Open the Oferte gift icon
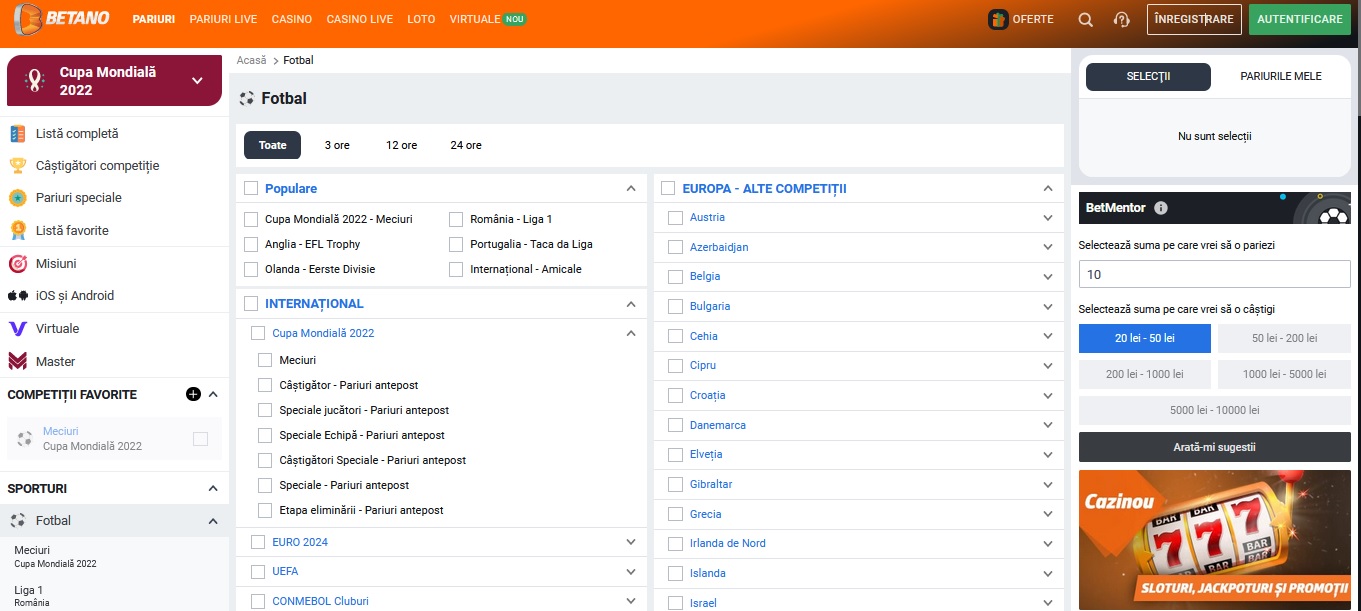1361x611 pixels. [998, 19]
